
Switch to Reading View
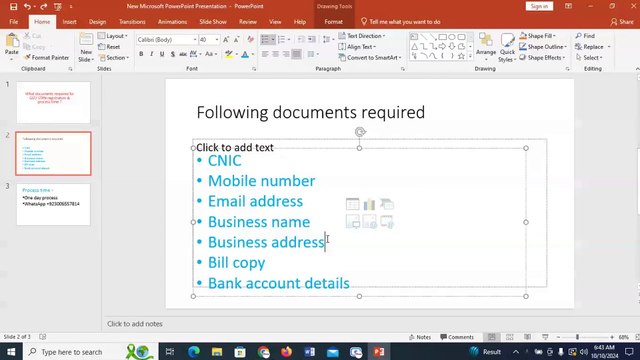pyautogui.click(x=527, y=337)
